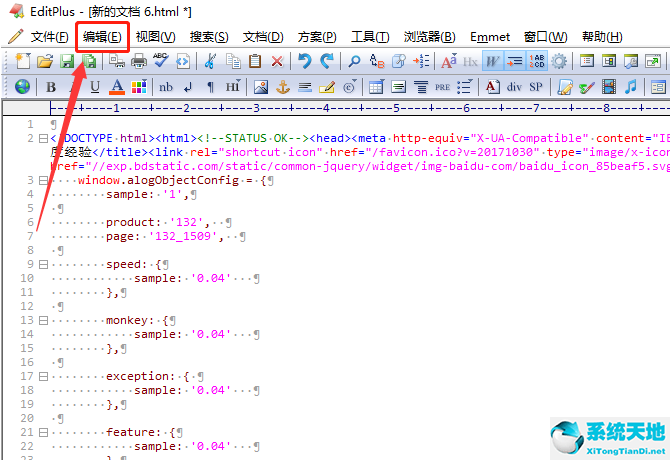Toggle Word Wrap with the W button
Image resolution: width=670 pixels, height=460 pixels.
(492, 62)
